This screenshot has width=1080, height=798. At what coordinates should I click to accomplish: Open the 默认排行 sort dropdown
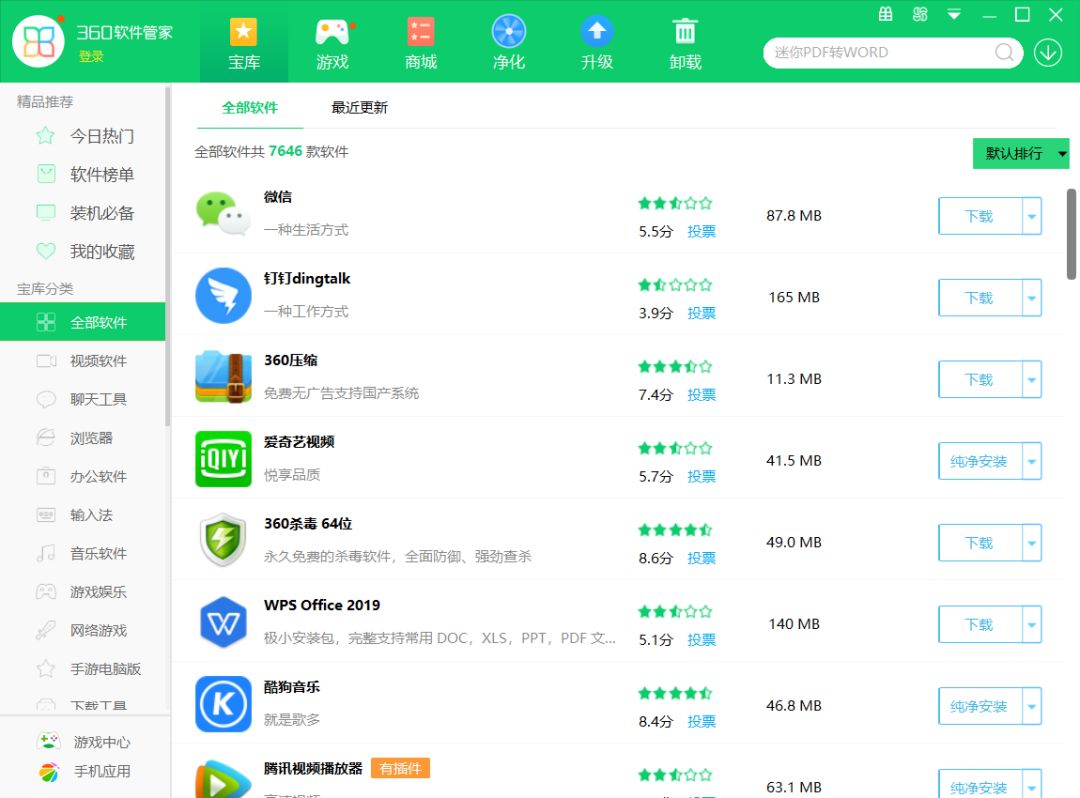coord(1021,154)
